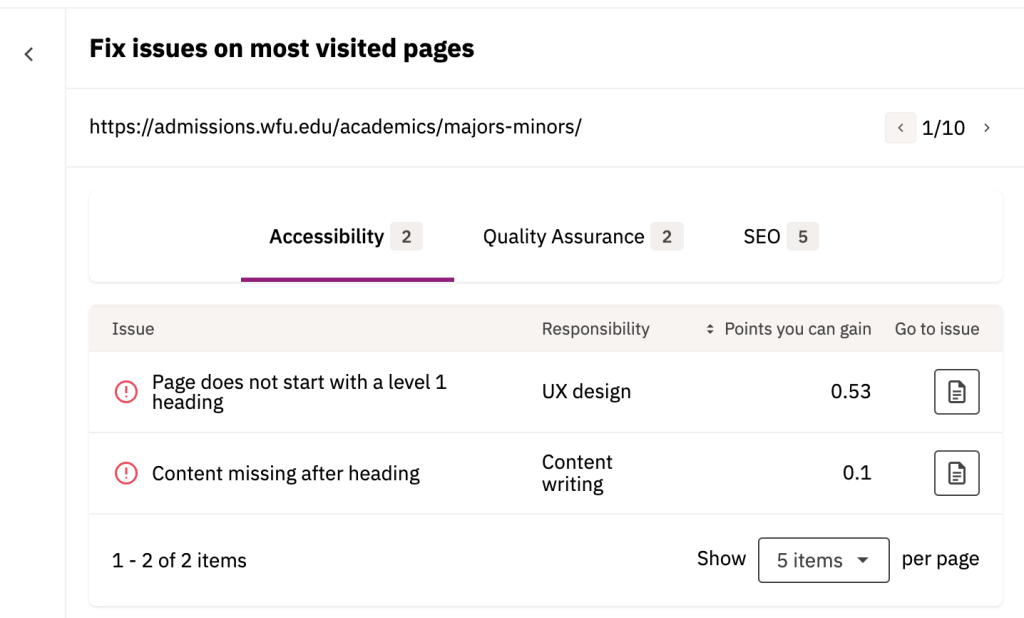Click the back arrow in left sidebar
The image size is (1024, 618).
29,54
